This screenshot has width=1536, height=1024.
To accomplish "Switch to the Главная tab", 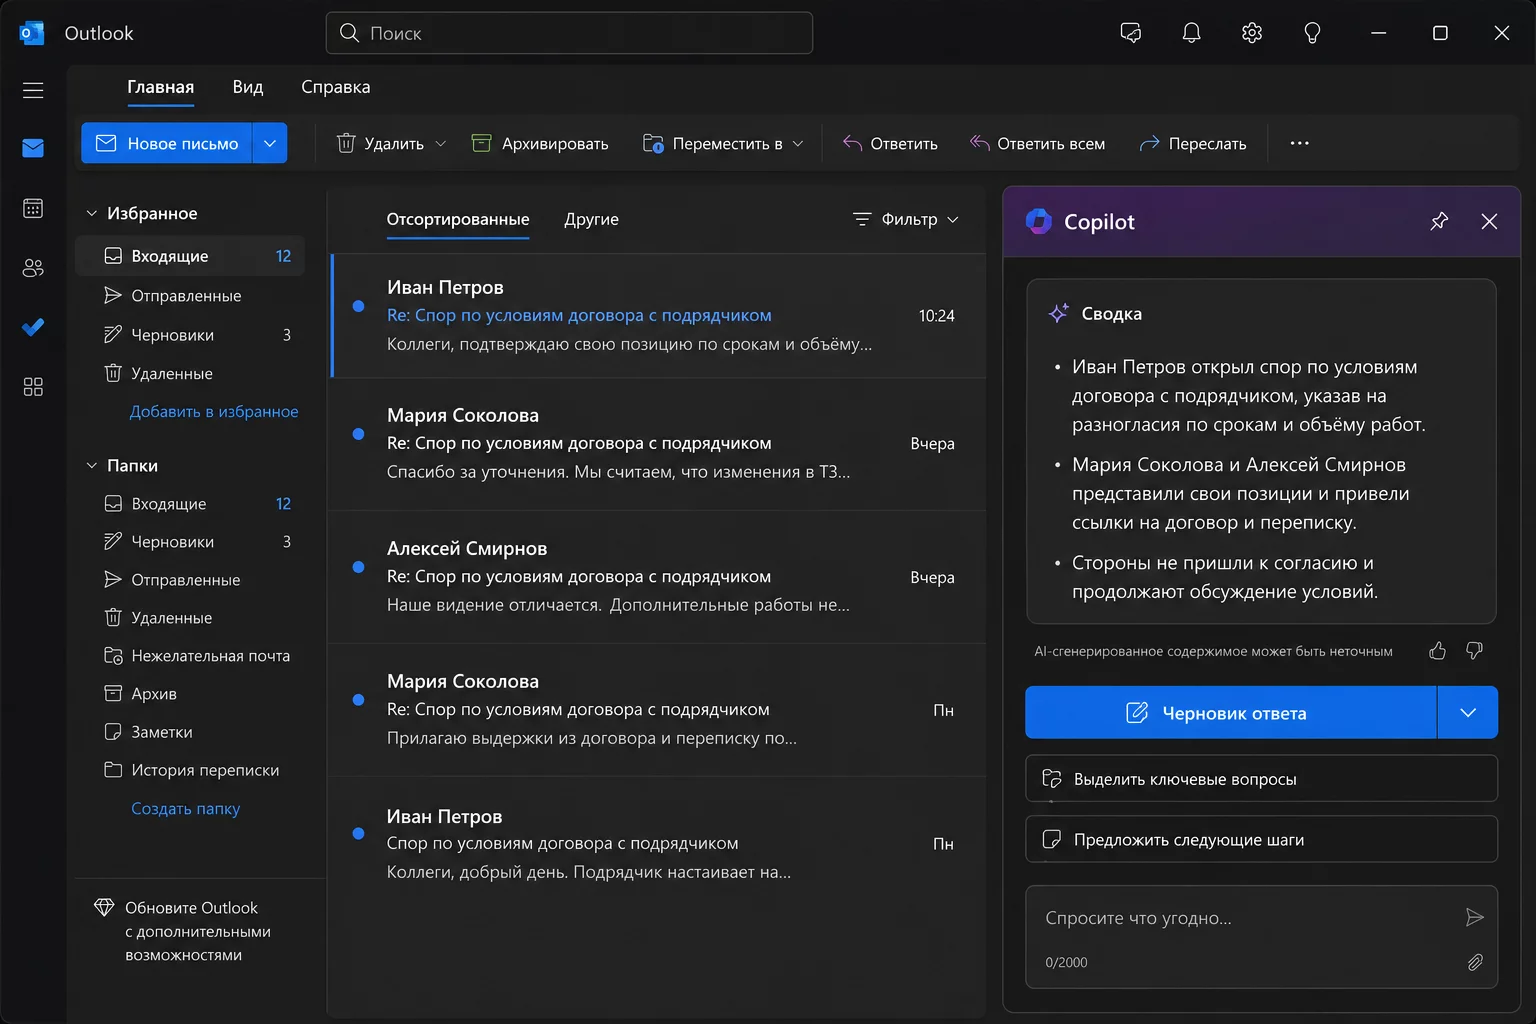I will (x=160, y=87).
